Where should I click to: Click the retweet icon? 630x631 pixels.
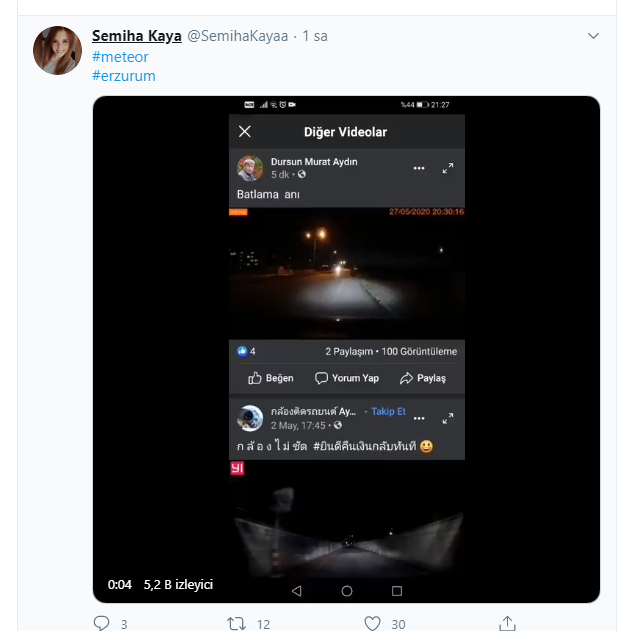click(236, 624)
